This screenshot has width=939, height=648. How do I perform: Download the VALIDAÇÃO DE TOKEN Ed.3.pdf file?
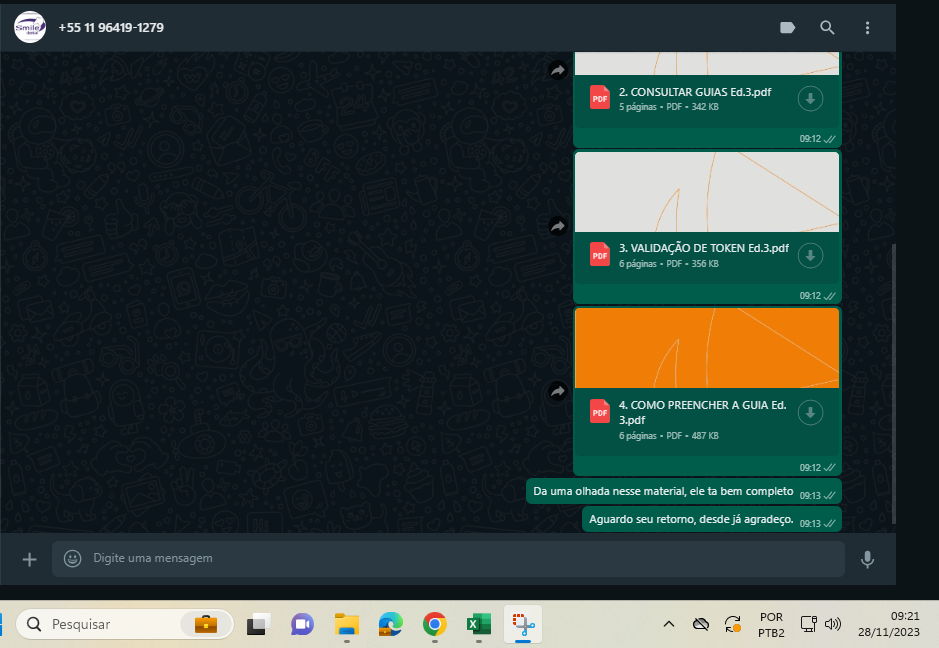coord(810,255)
